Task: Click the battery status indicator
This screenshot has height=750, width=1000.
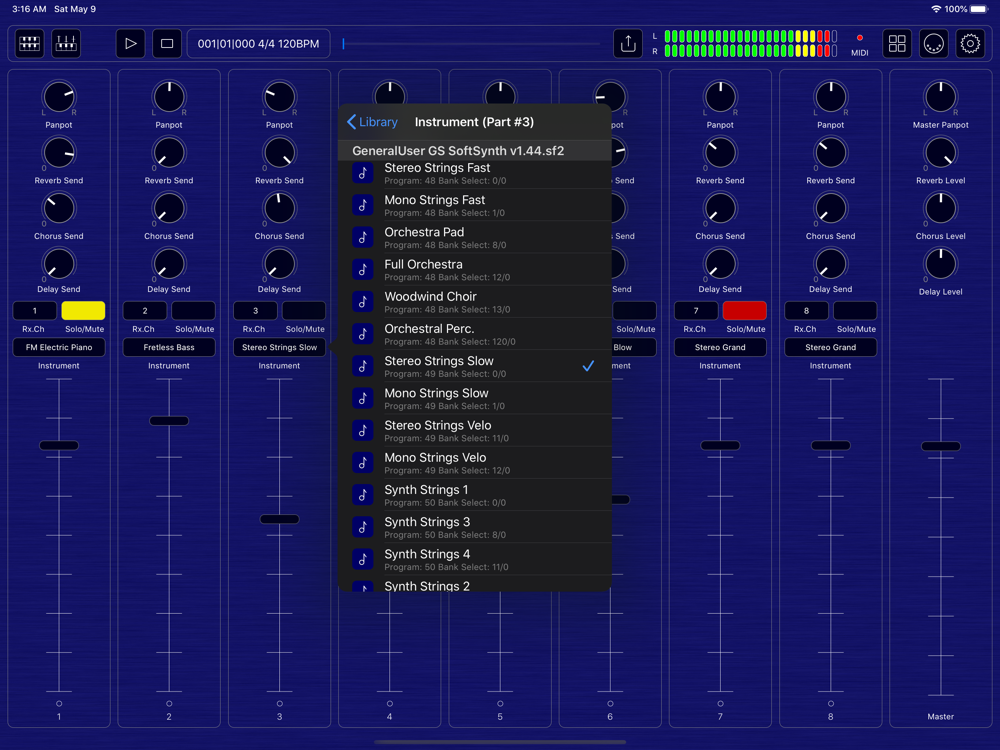Action: click(979, 9)
